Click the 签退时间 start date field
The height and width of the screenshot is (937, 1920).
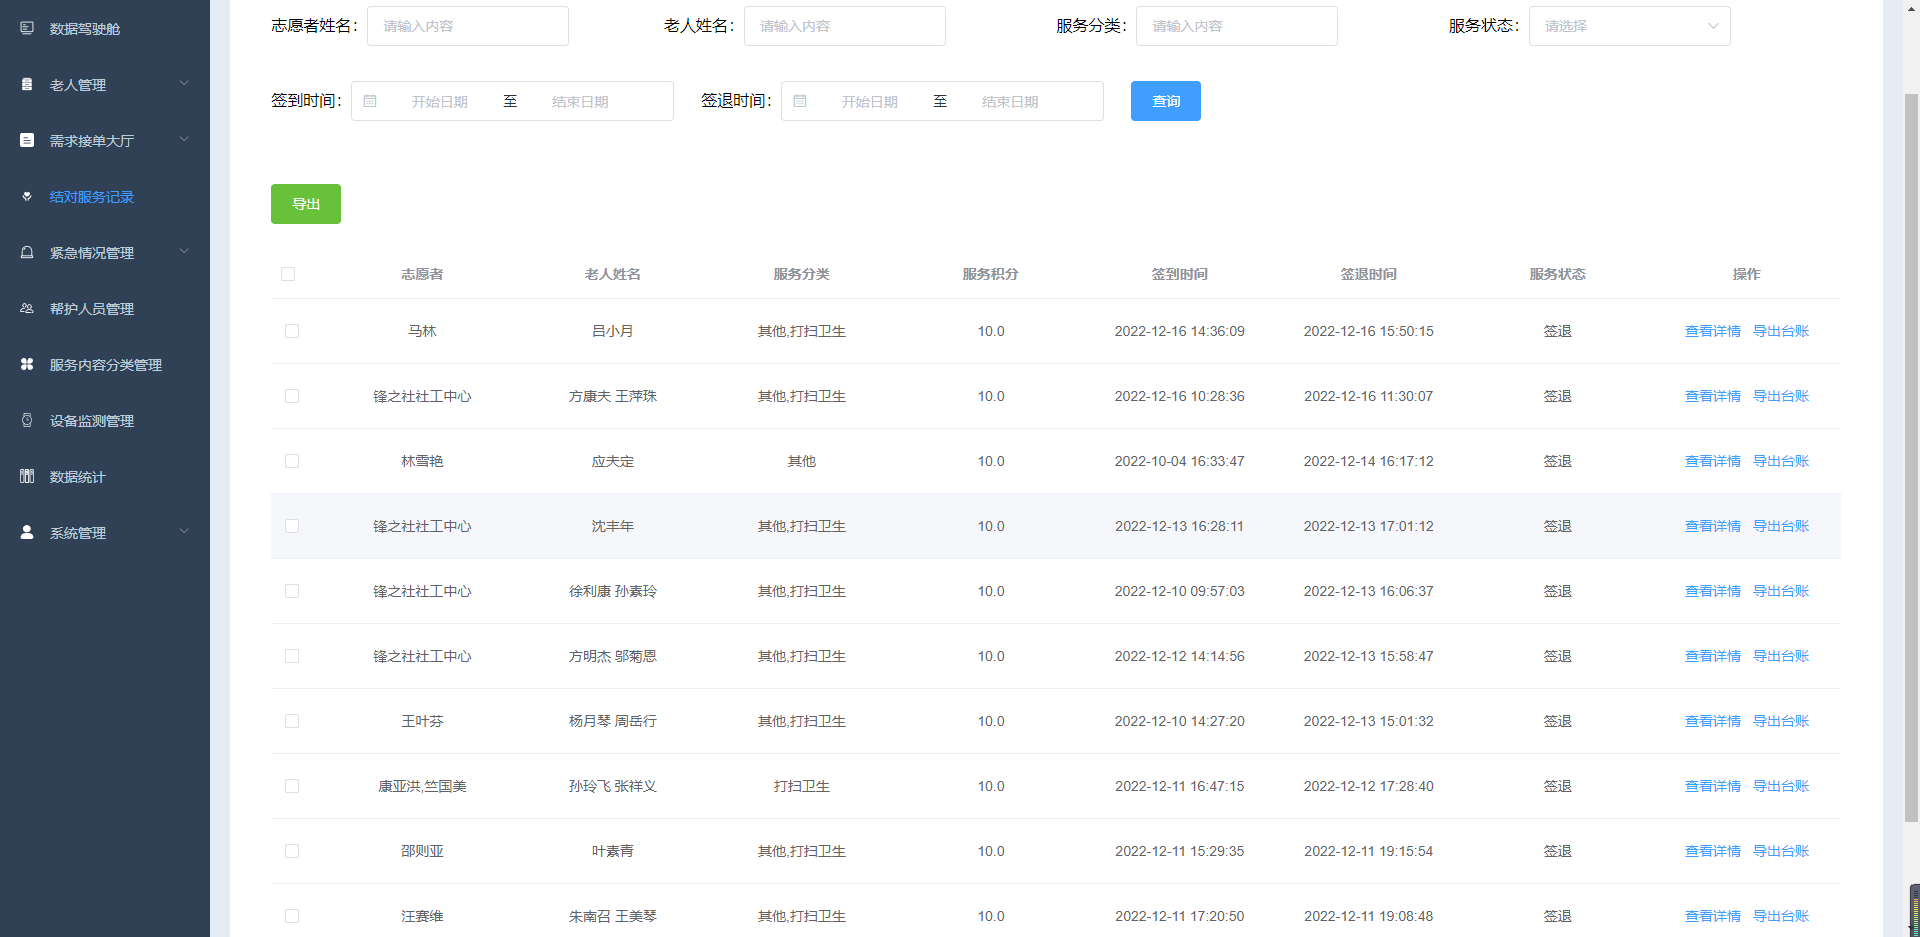pyautogui.click(x=870, y=101)
